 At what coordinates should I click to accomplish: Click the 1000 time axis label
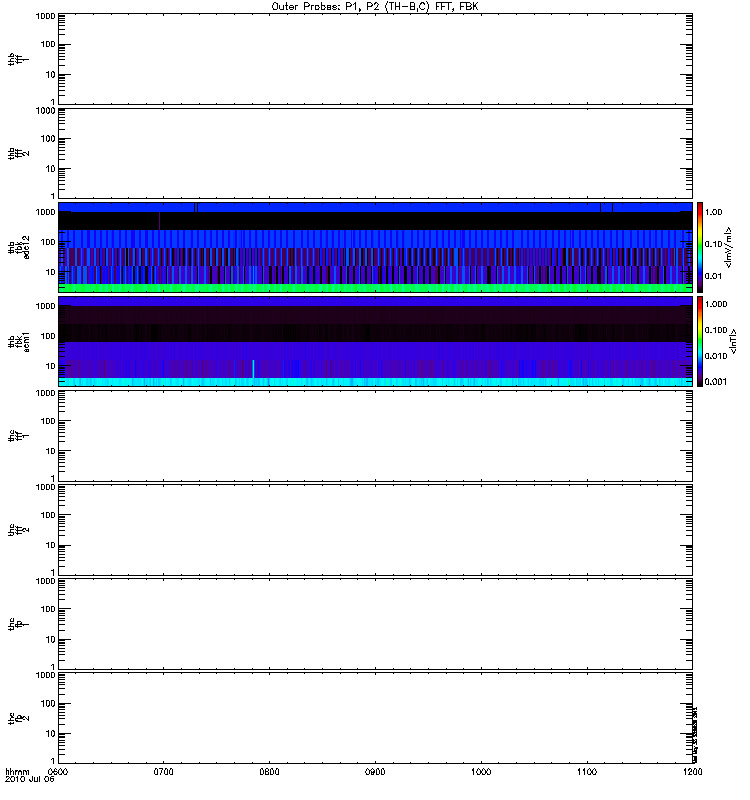(481, 771)
